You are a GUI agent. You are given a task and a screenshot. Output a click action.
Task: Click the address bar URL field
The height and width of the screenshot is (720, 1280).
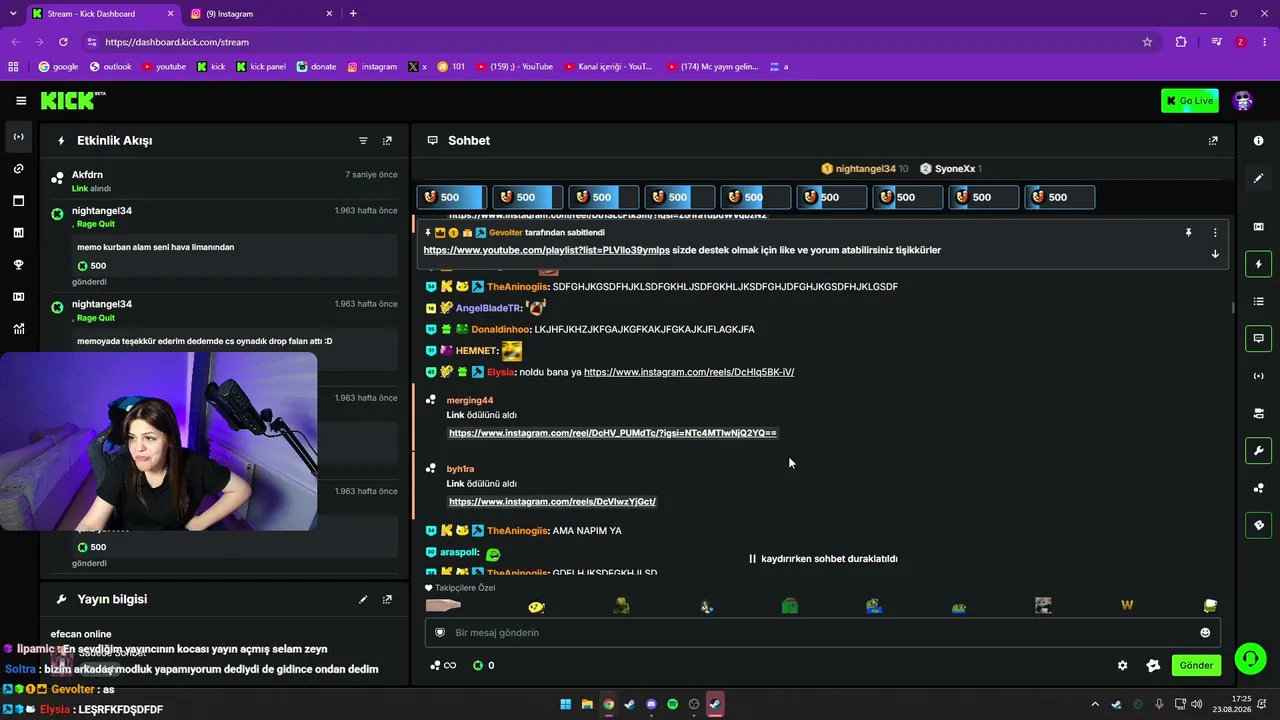point(620,42)
